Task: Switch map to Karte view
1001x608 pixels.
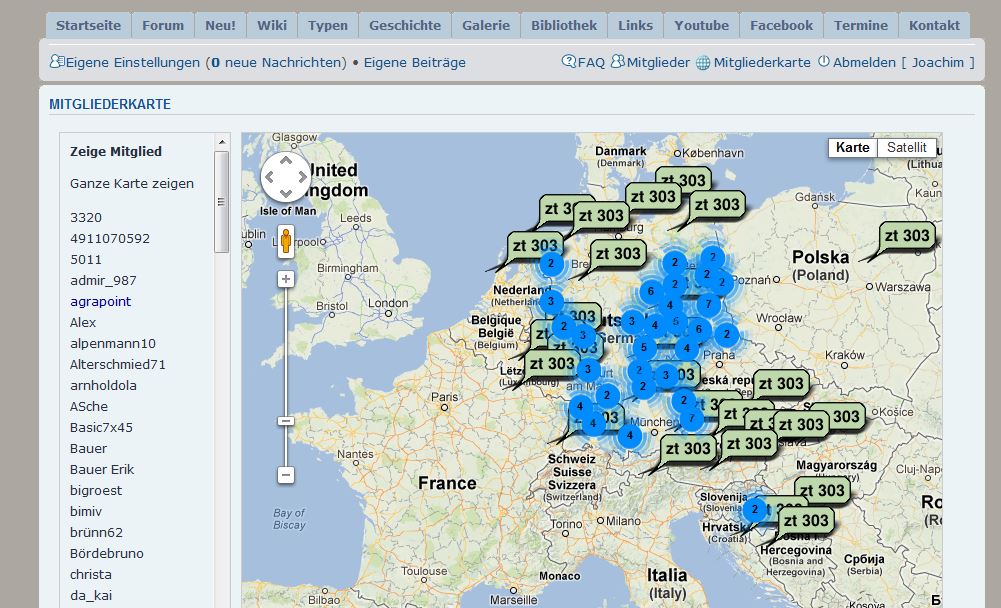Action: tap(852, 147)
